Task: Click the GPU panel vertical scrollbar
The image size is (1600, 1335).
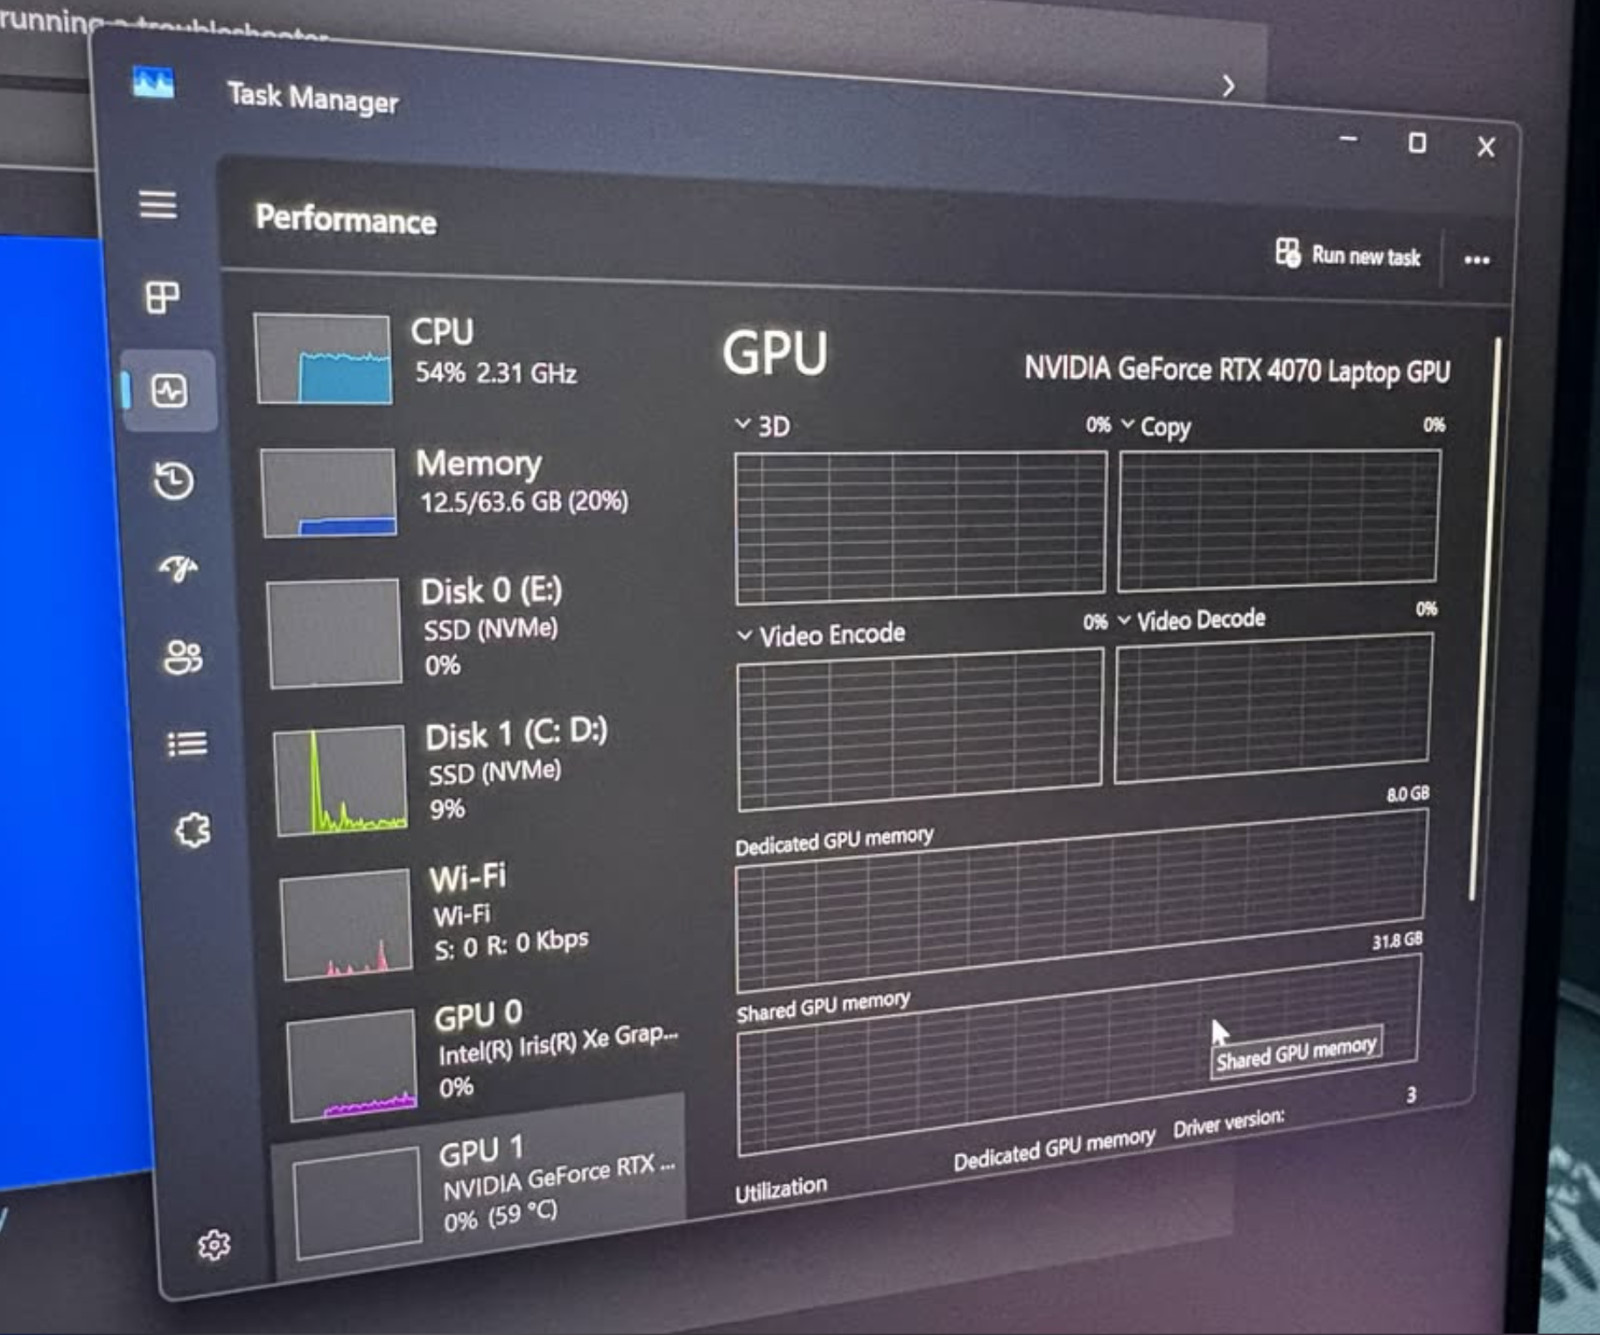Action: pyautogui.click(x=1484, y=620)
